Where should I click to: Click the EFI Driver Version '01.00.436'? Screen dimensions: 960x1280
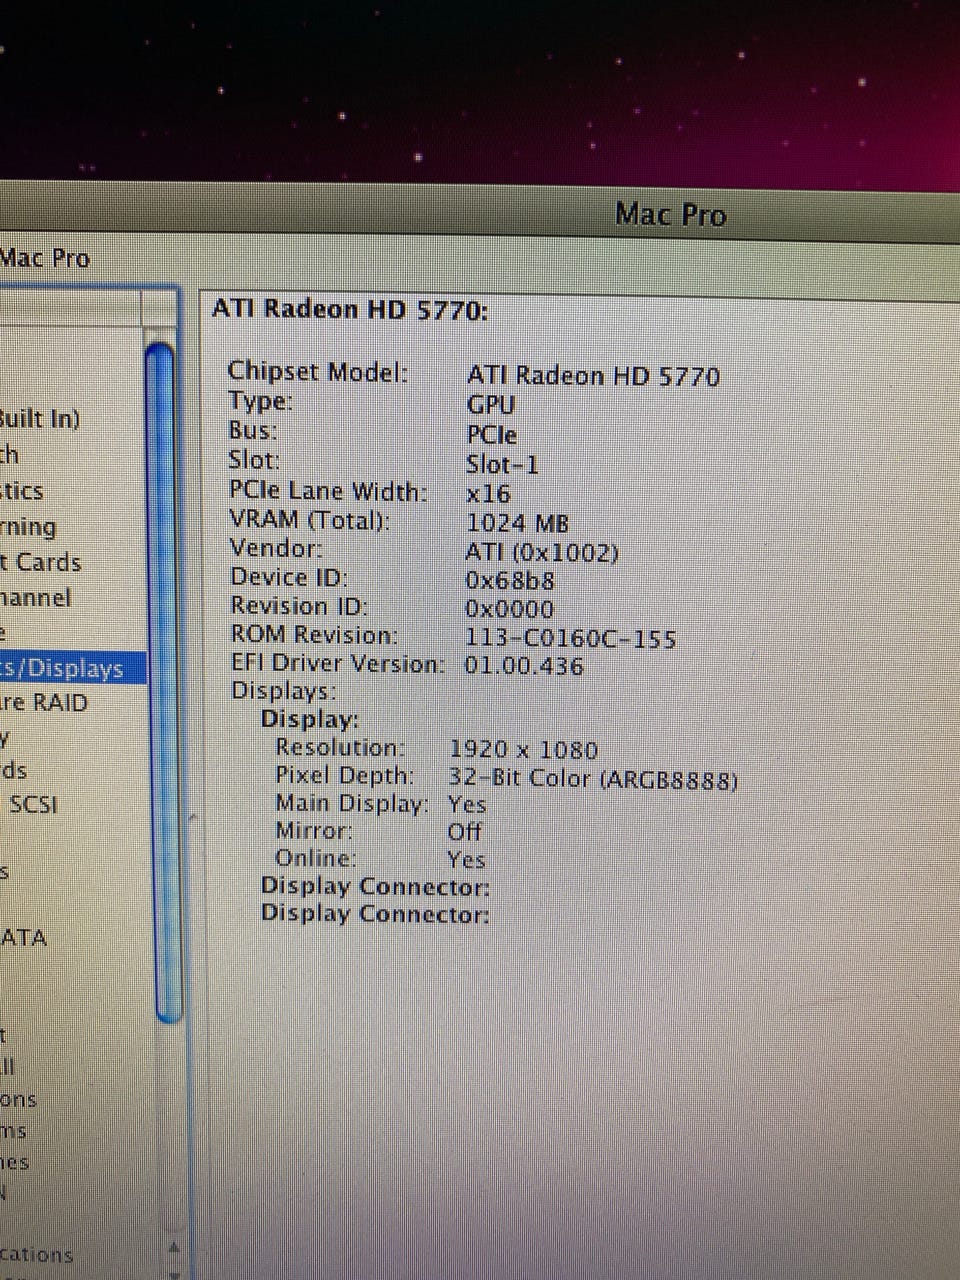(523, 666)
